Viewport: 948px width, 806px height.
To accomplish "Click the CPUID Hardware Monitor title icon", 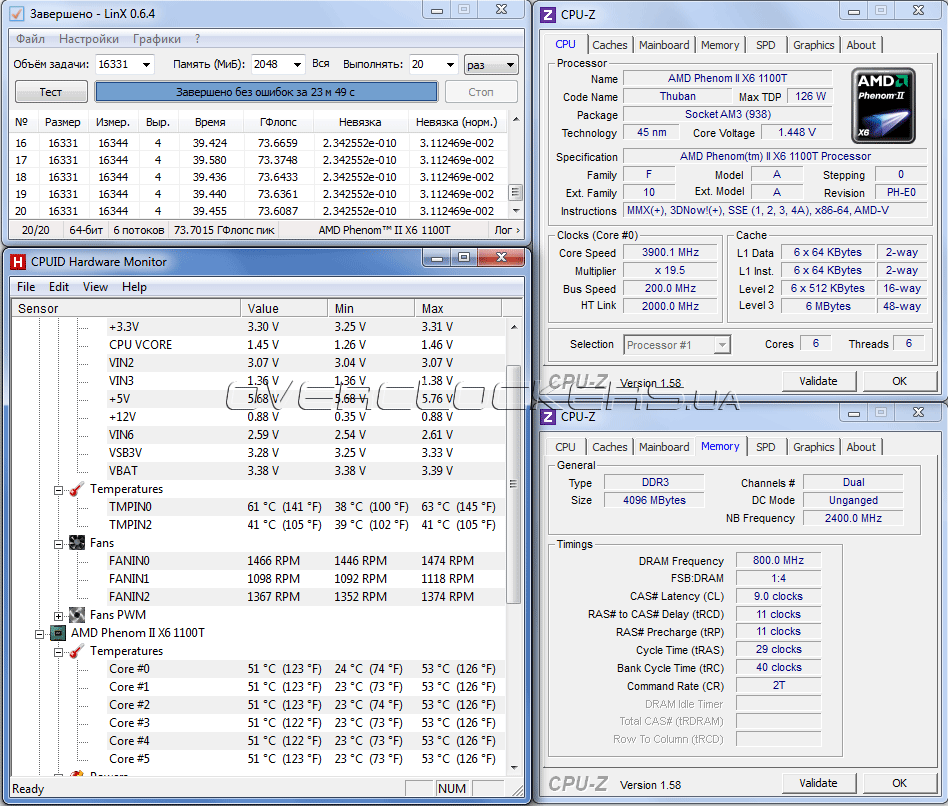I will 17,262.
